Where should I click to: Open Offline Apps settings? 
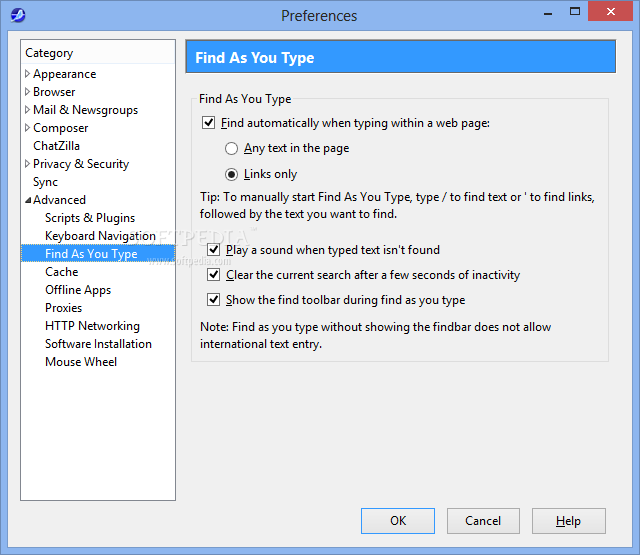coord(78,290)
